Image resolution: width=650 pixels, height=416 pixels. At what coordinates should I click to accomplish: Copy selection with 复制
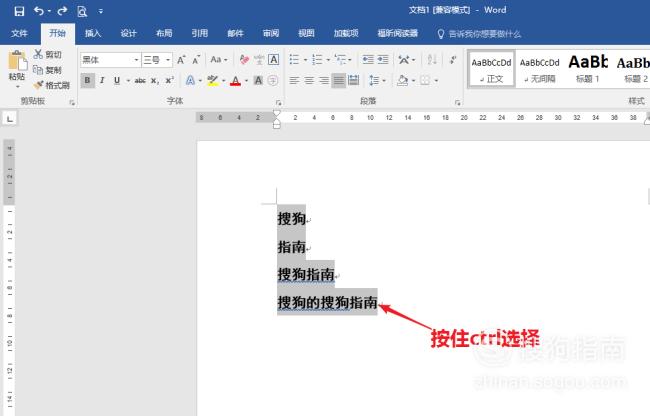coord(48,70)
